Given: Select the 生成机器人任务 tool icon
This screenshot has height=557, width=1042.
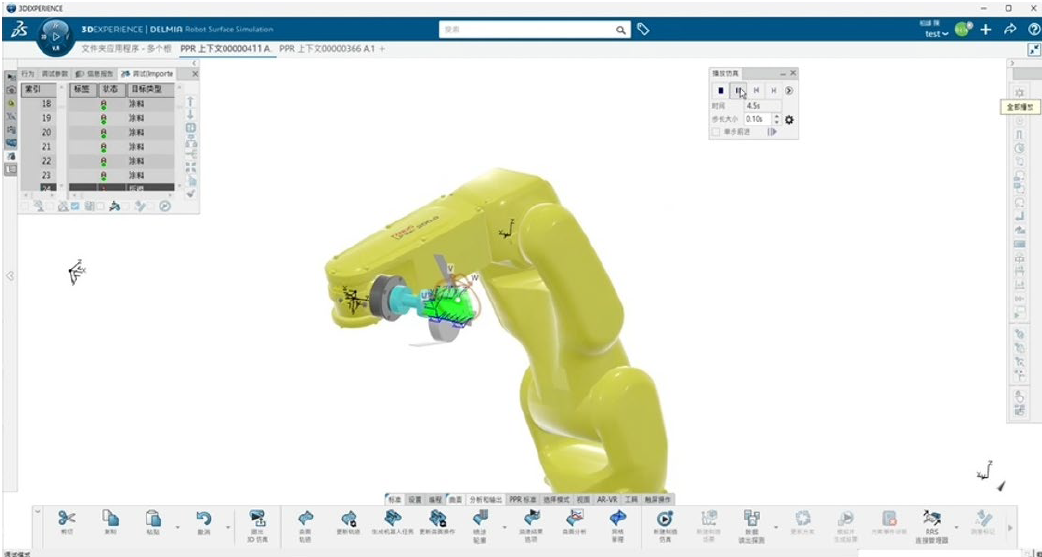Looking at the screenshot, I should pyautogui.click(x=393, y=518).
